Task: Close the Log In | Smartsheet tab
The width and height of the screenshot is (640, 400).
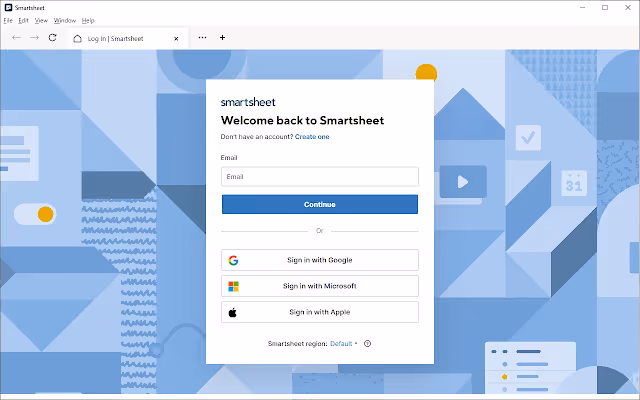Action: 176,38
